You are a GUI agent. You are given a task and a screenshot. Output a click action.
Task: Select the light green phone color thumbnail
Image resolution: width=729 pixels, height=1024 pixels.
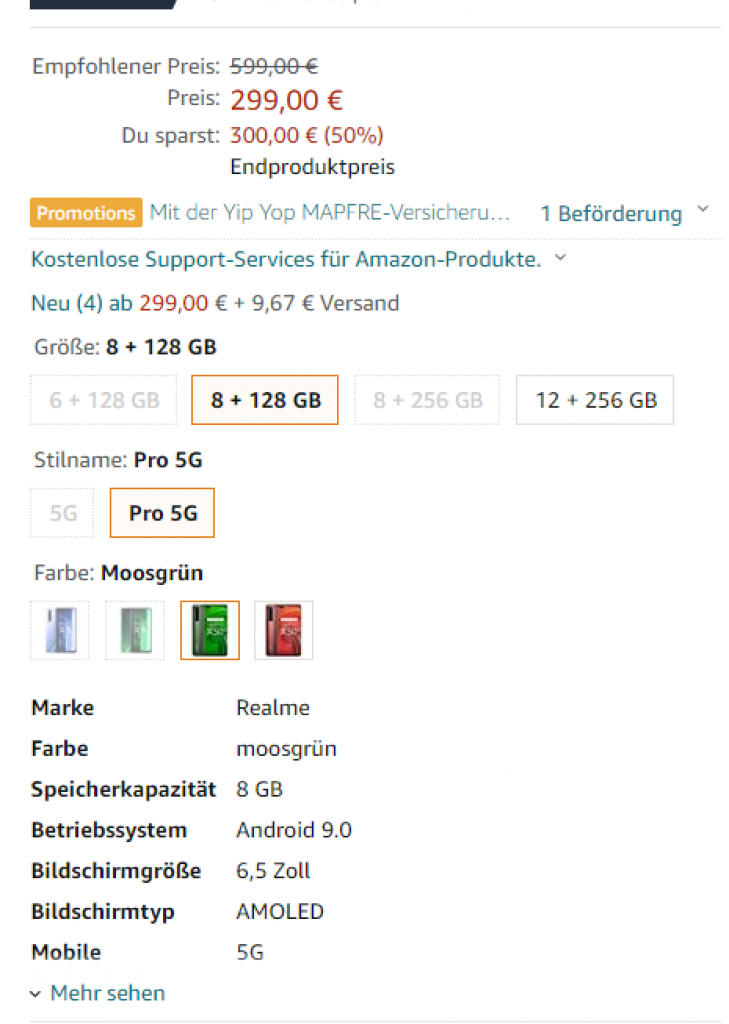[x=135, y=630]
